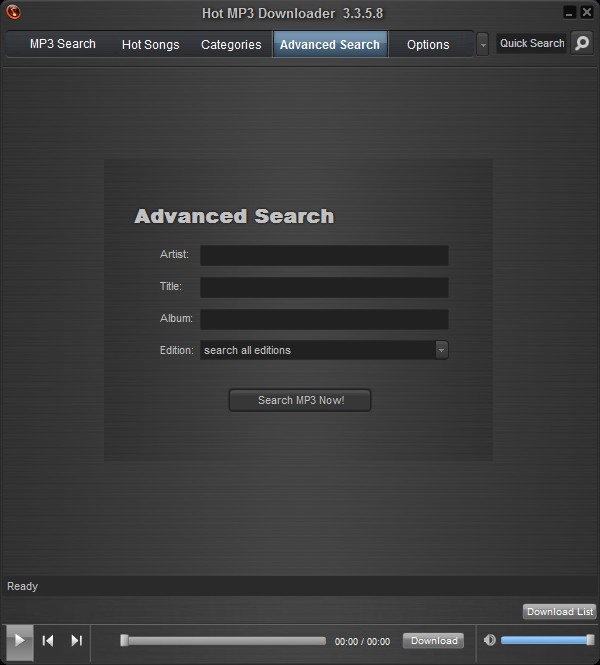Switch to the MP3 Search tab
The width and height of the screenshot is (600, 665).
[x=63, y=44]
